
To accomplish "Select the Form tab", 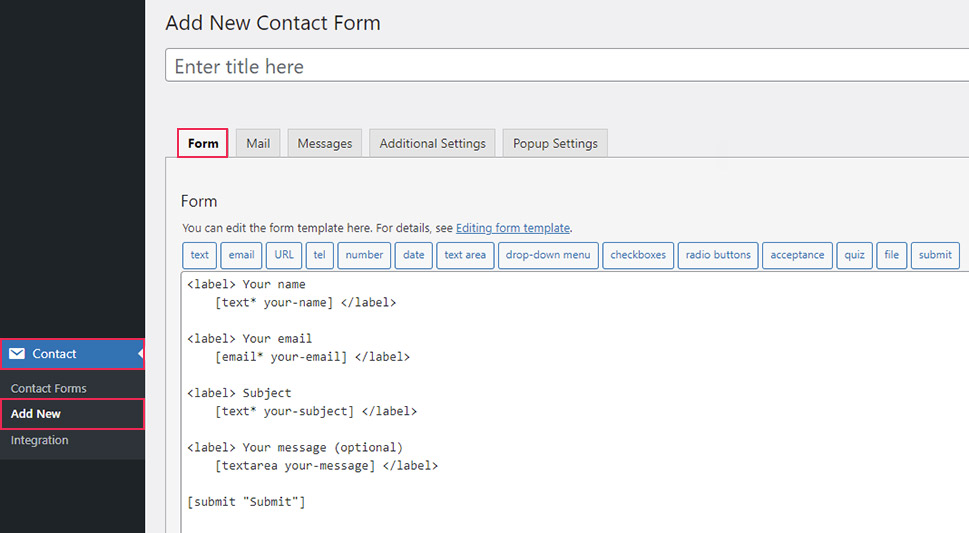I will 203,143.
